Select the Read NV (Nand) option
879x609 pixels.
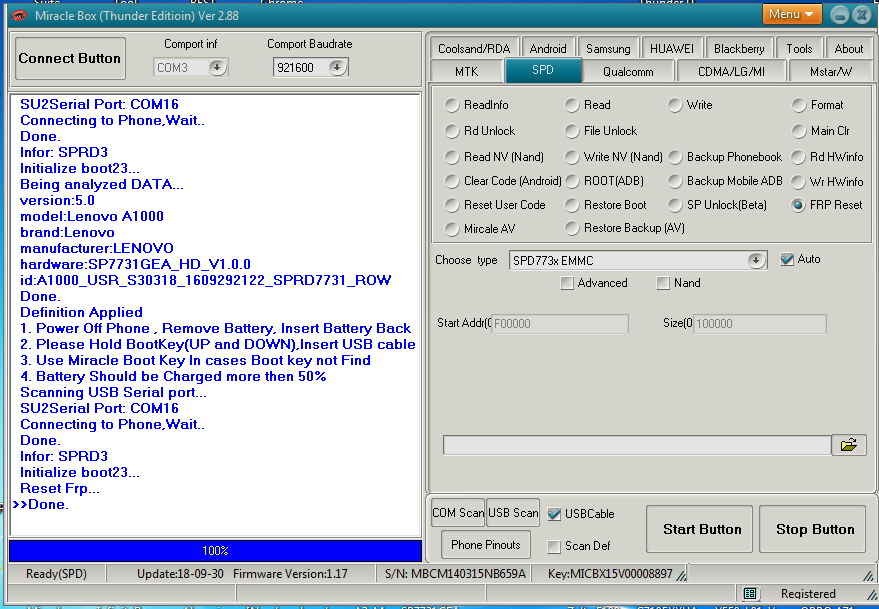[x=451, y=156]
